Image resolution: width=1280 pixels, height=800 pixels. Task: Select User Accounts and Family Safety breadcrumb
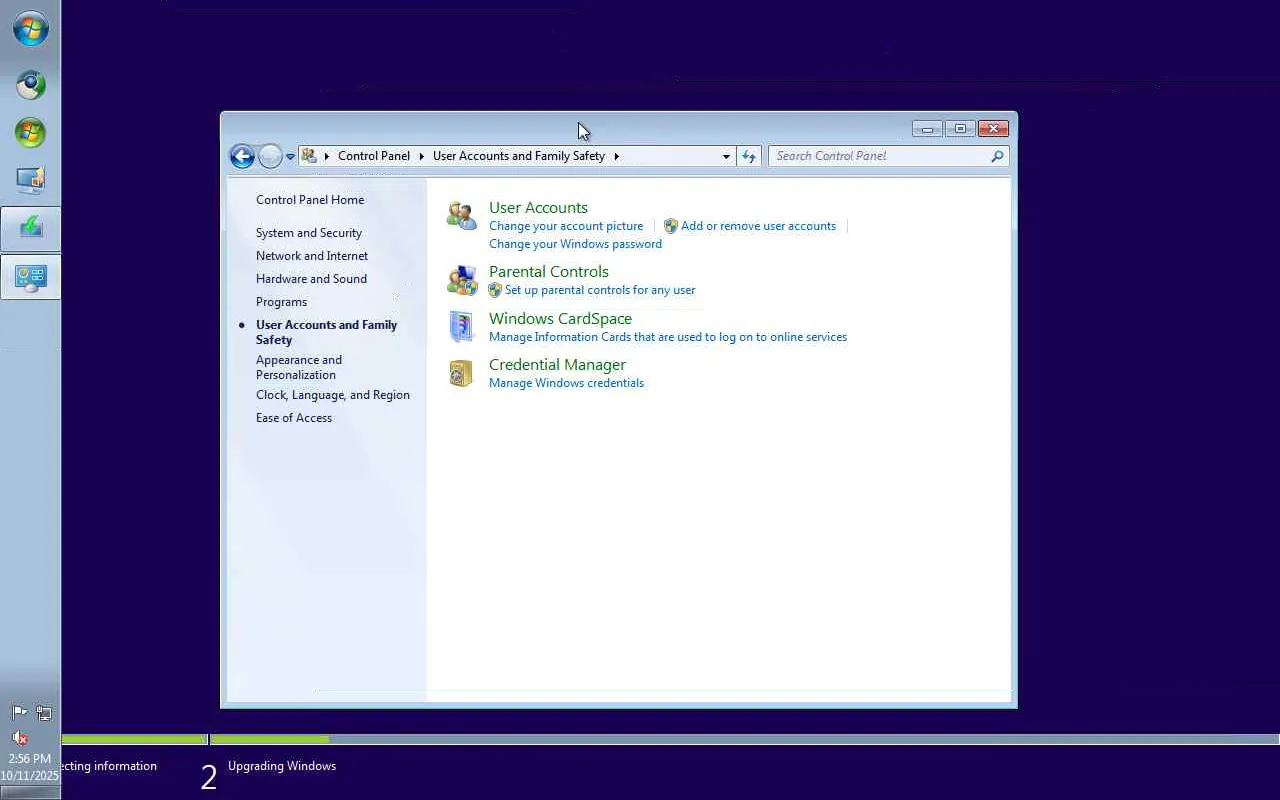519,156
